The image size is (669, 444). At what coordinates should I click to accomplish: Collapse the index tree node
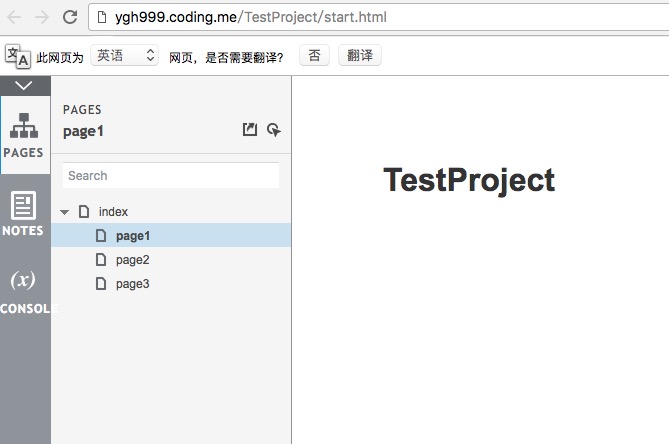pos(65,212)
